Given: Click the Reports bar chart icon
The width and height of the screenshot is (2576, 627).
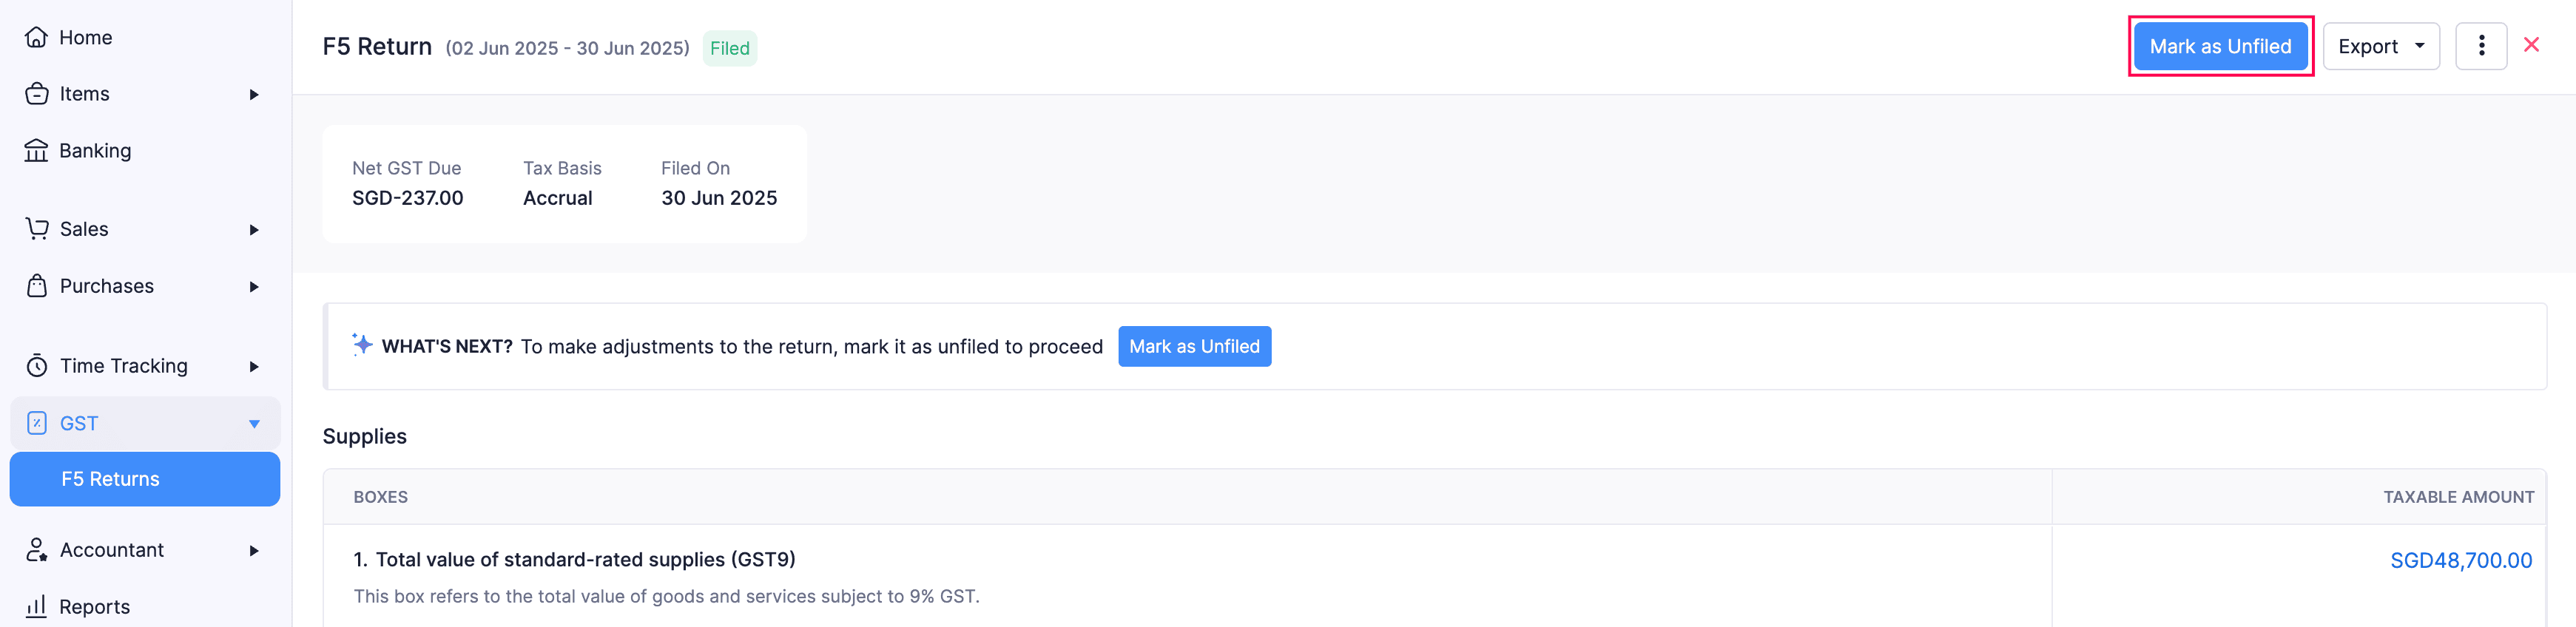Looking at the screenshot, I should [x=36, y=606].
